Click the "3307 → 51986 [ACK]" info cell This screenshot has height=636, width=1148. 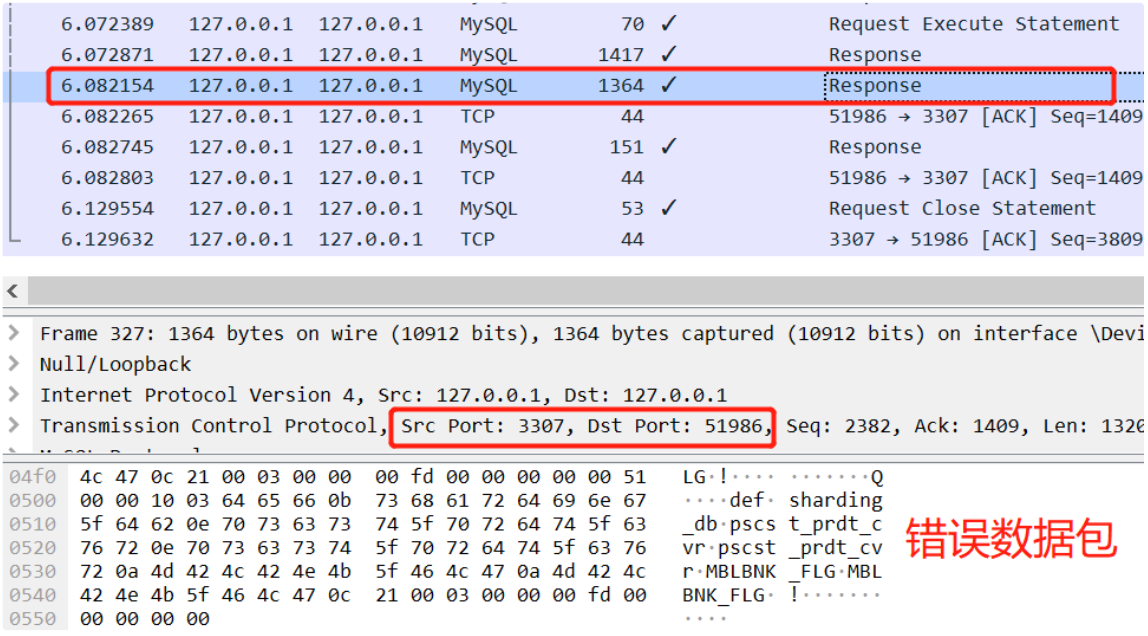pos(985,239)
